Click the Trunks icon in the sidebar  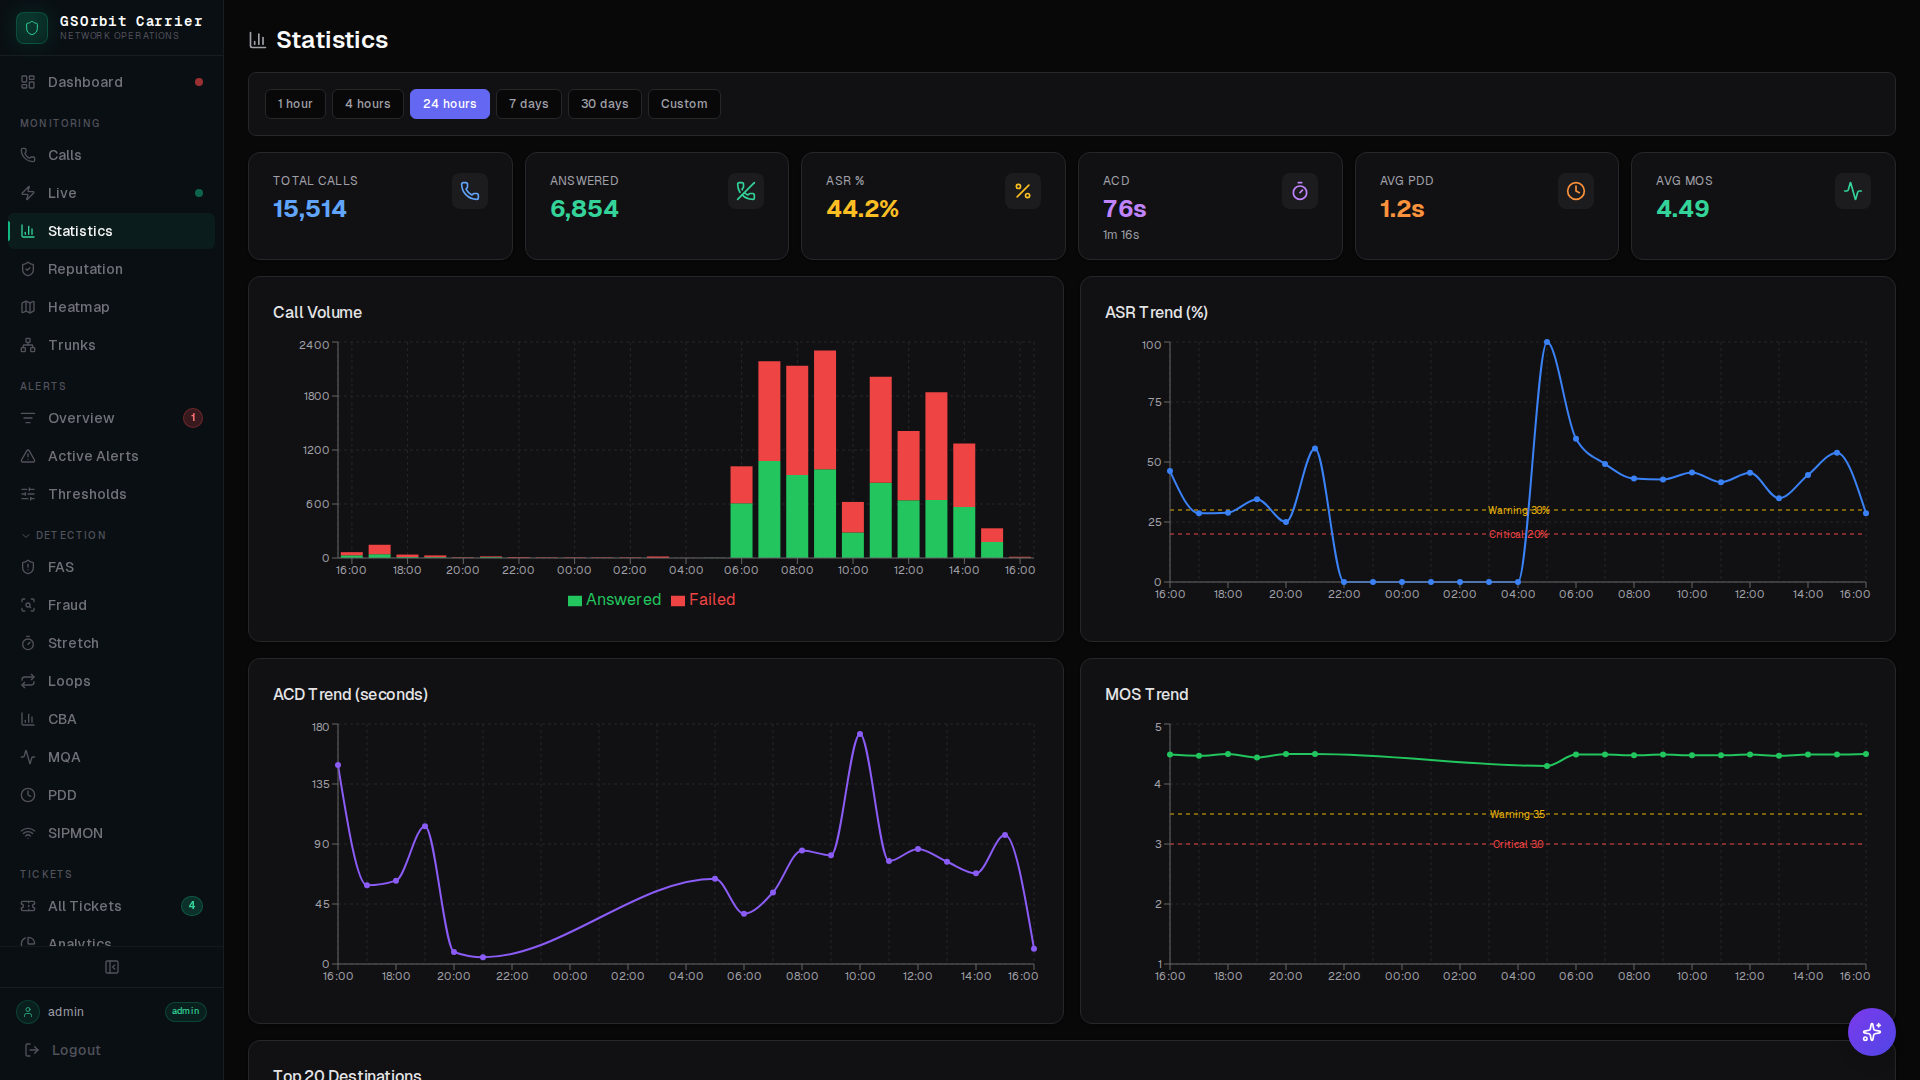tap(28, 345)
